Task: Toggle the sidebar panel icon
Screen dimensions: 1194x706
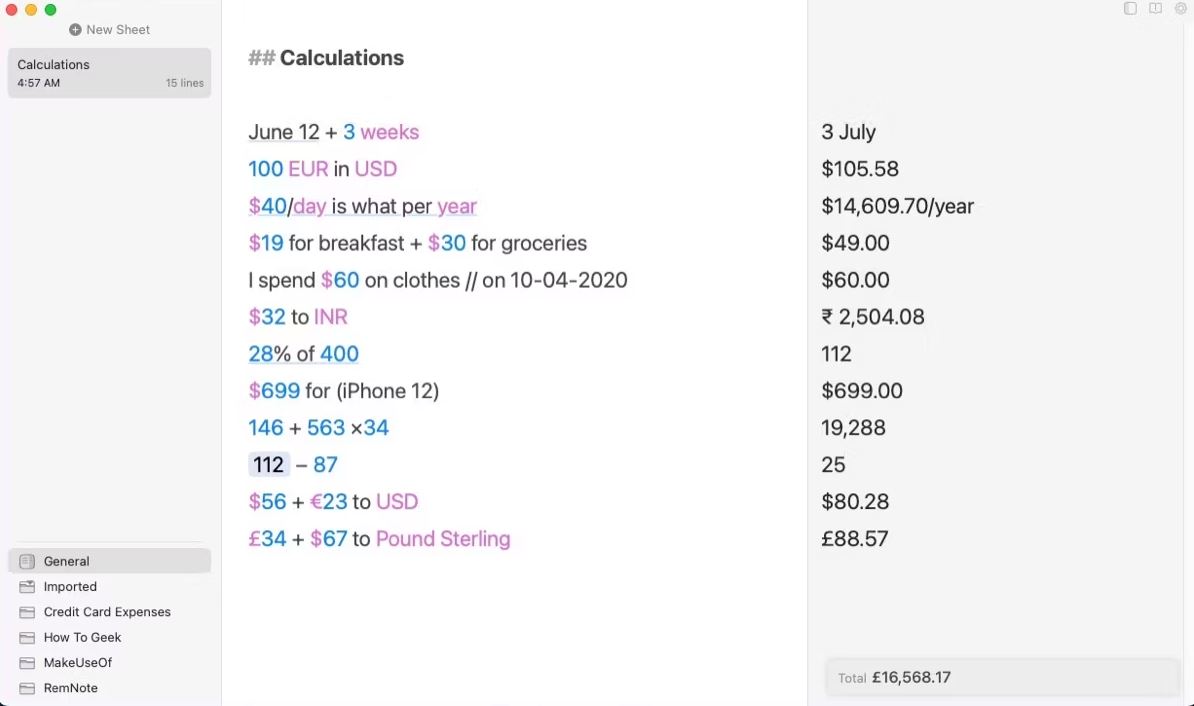Action: 1130,8
